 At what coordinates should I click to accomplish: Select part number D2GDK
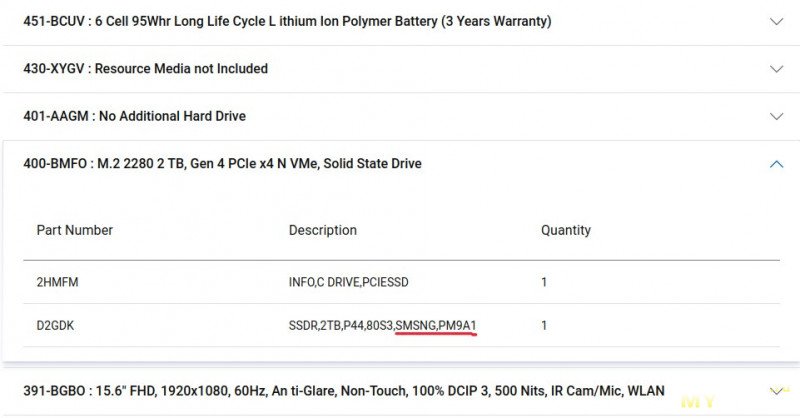pos(57,325)
